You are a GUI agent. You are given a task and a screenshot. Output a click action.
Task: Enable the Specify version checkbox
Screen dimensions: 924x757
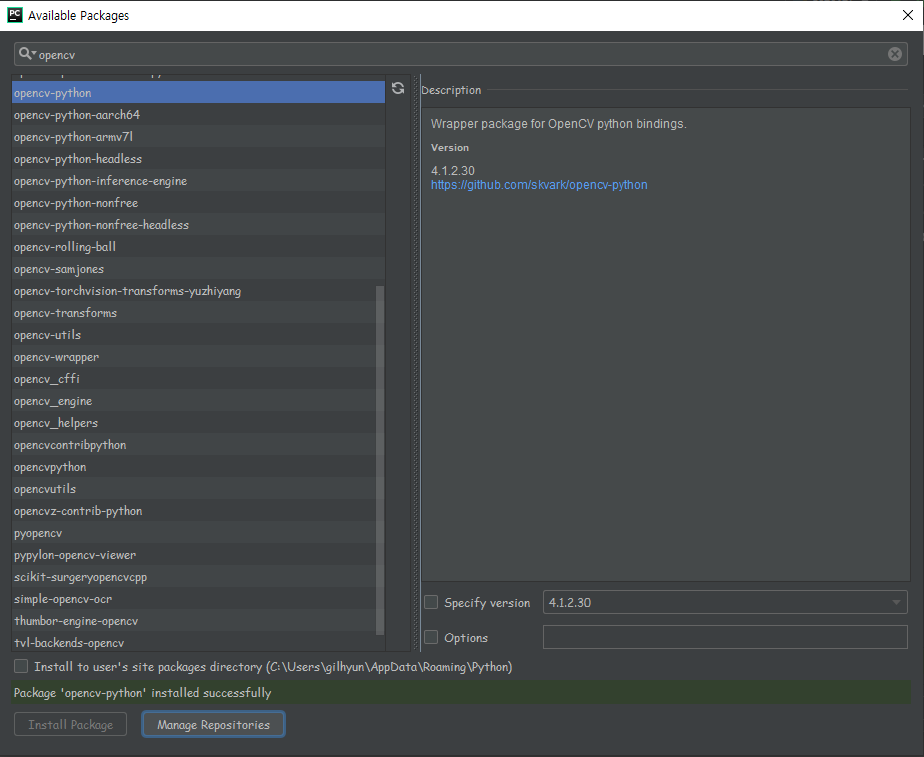click(x=431, y=602)
